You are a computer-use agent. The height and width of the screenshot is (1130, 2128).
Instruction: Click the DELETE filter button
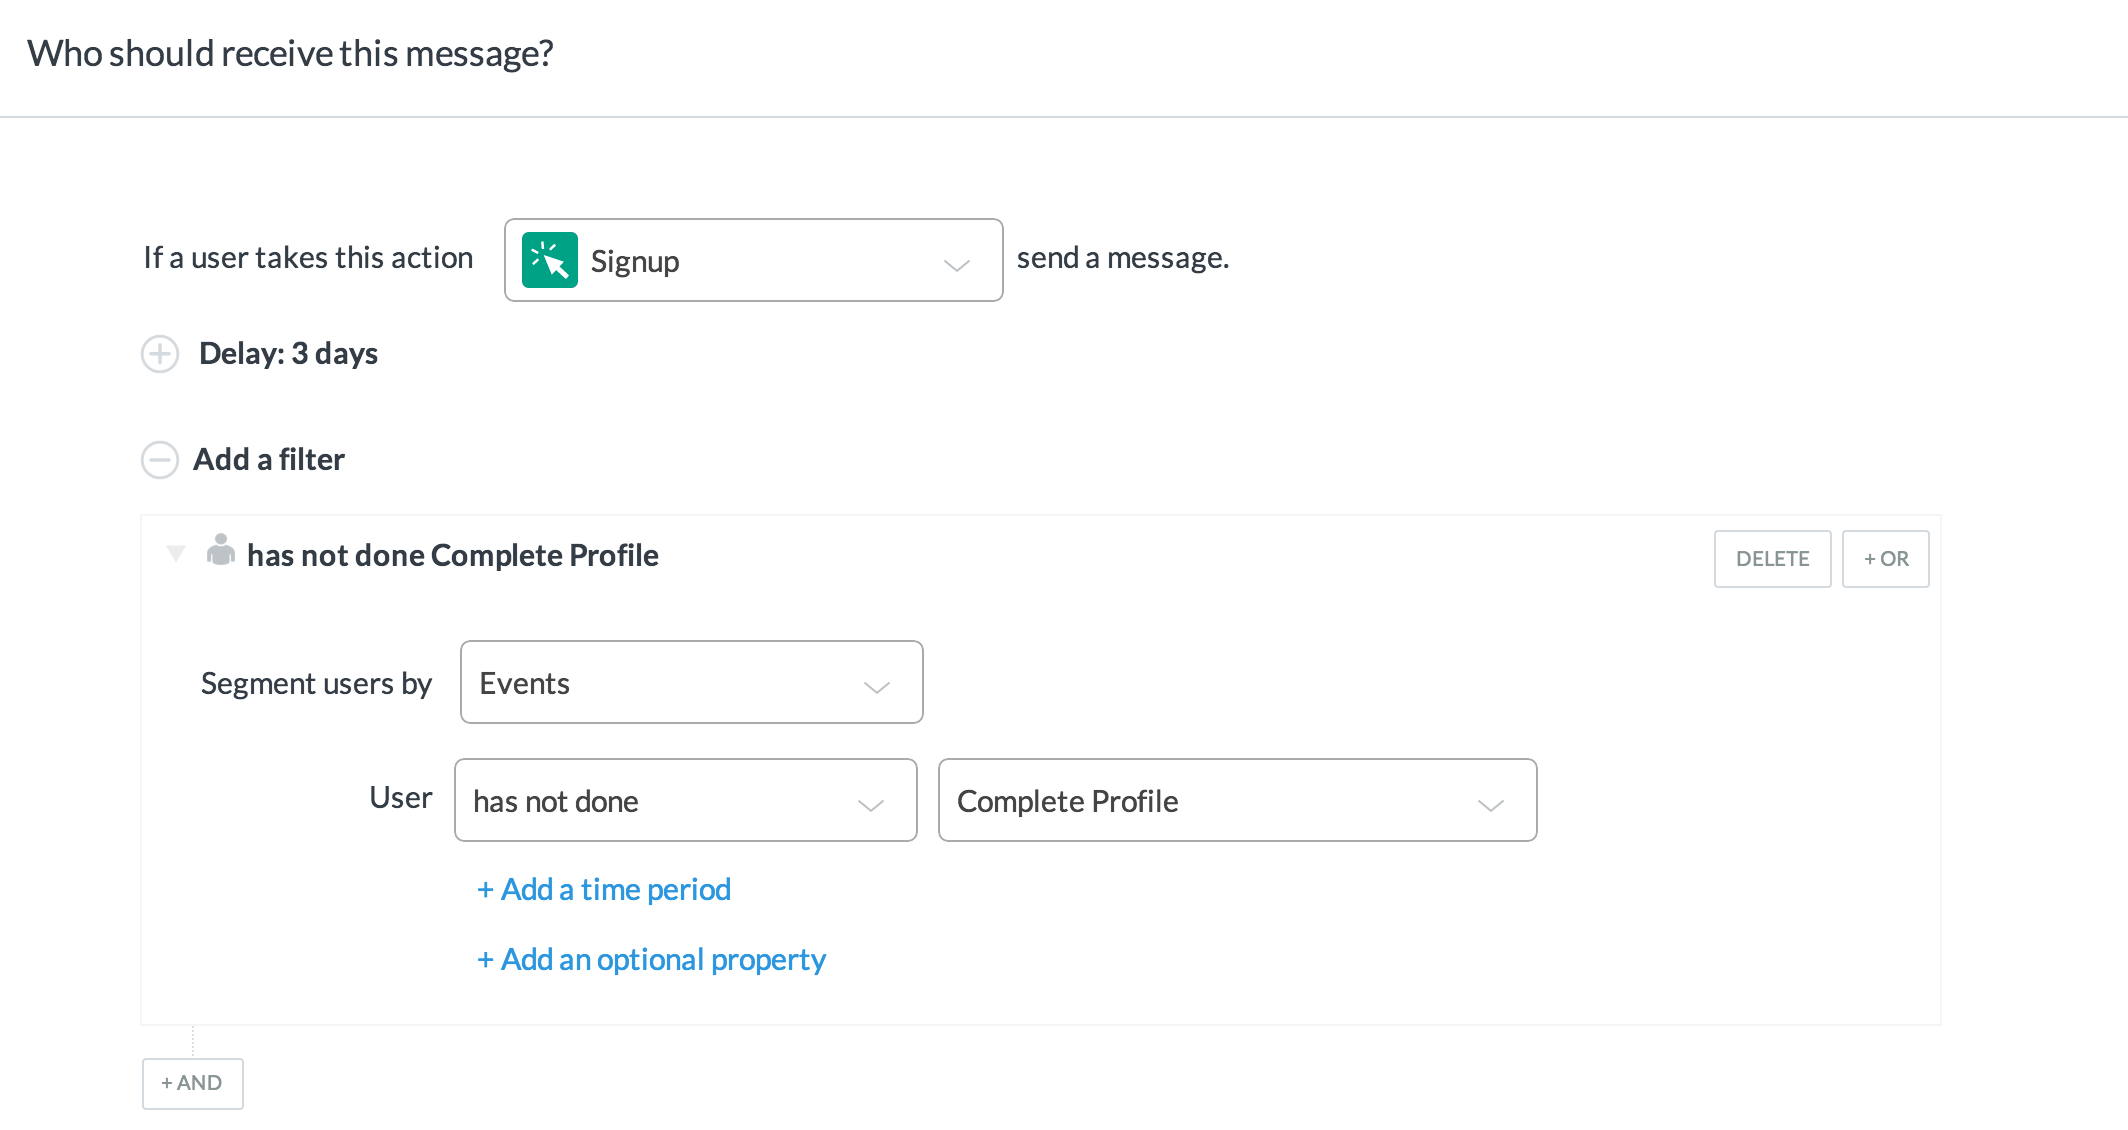(1772, 559)
